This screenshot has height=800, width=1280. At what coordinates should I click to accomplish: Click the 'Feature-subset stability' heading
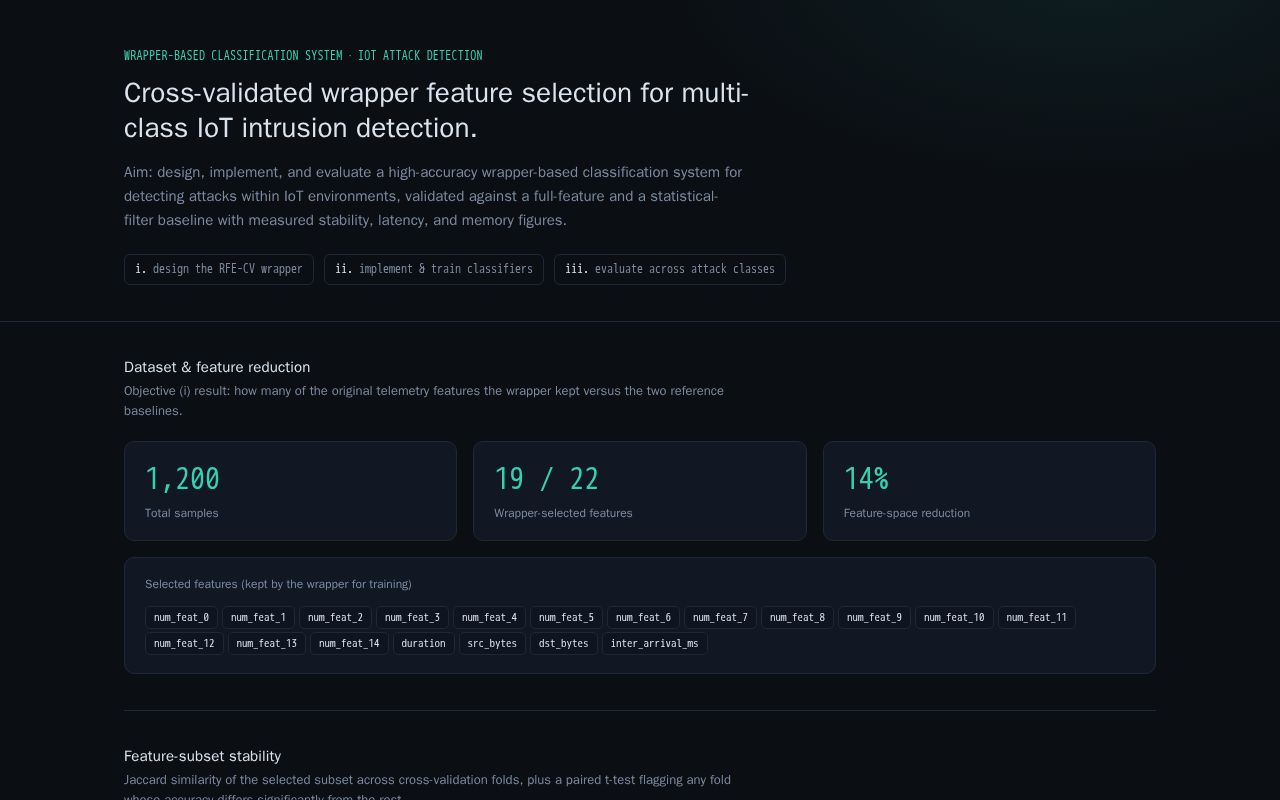coord(202,756)
